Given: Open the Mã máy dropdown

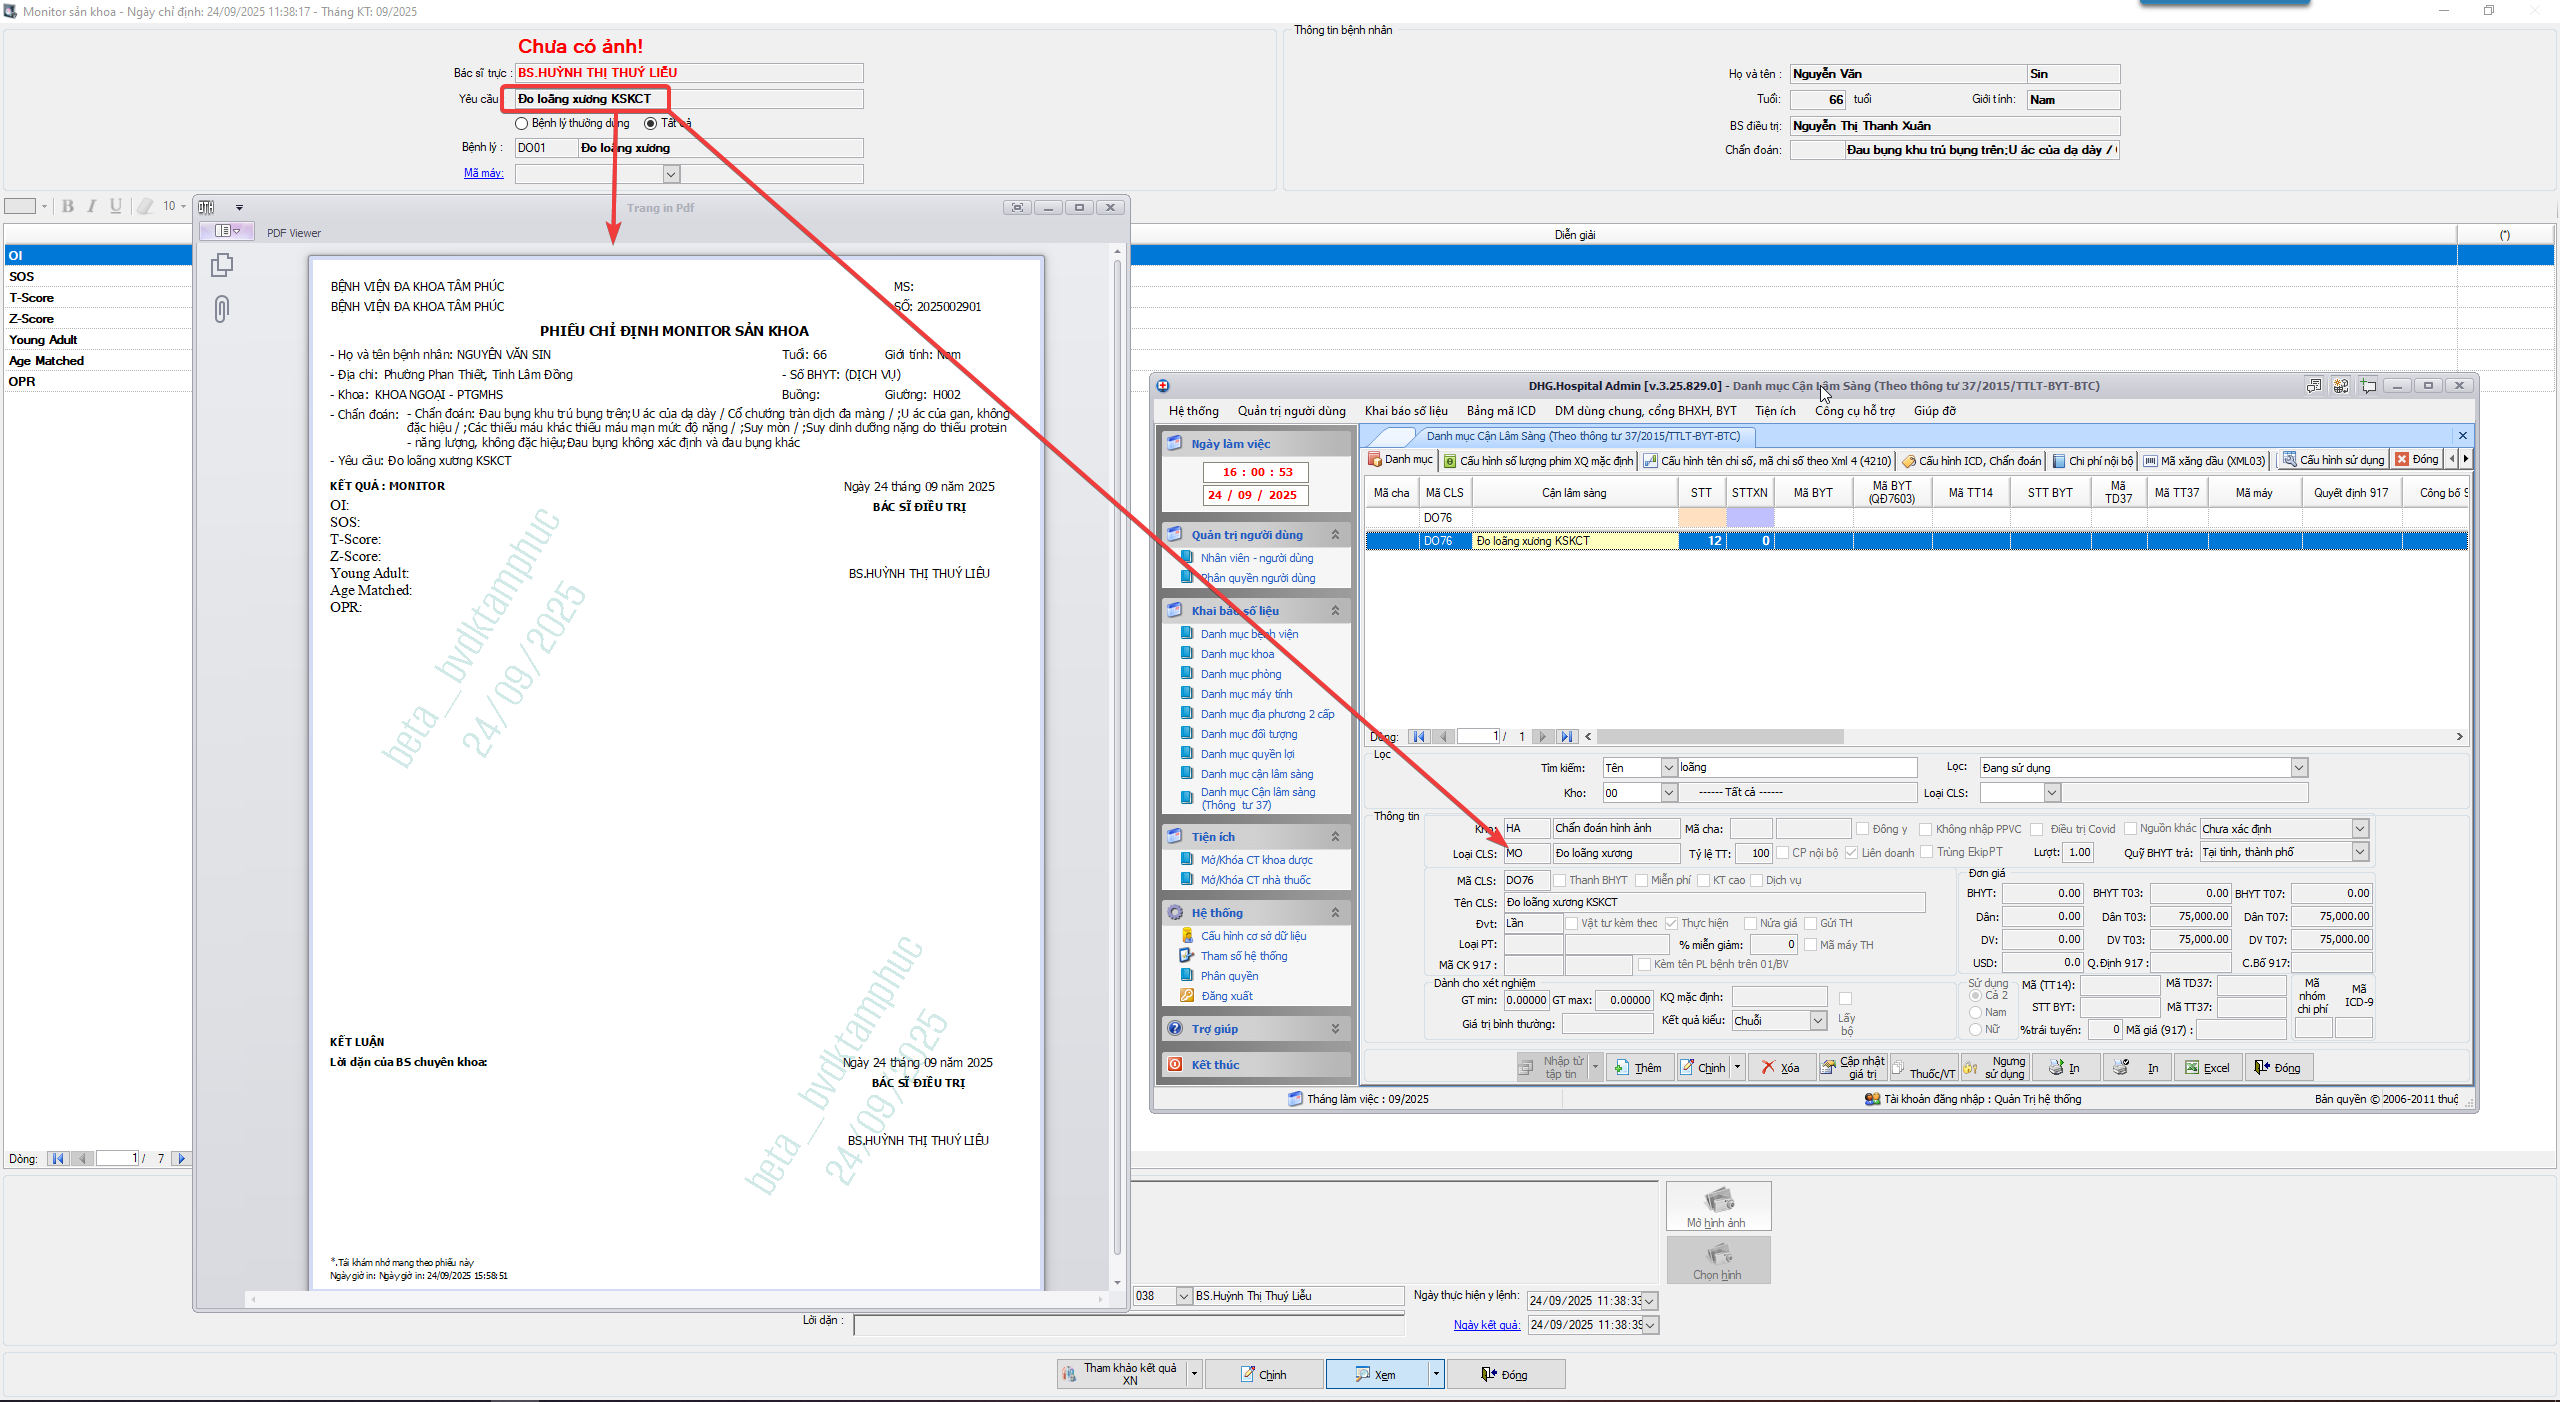Looking at the screenshot, I should (x=671, y=174).
